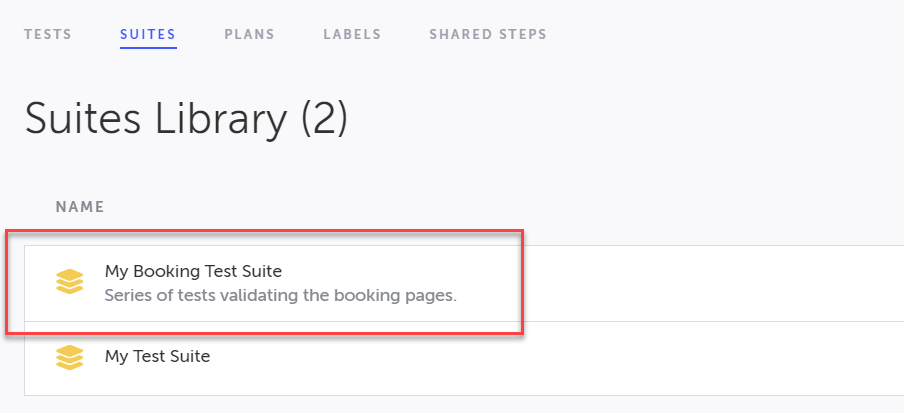Click the yellow stack icon for My Booking Test Suite
Screen dimensions: 904x413
click(x=69, y=282)
